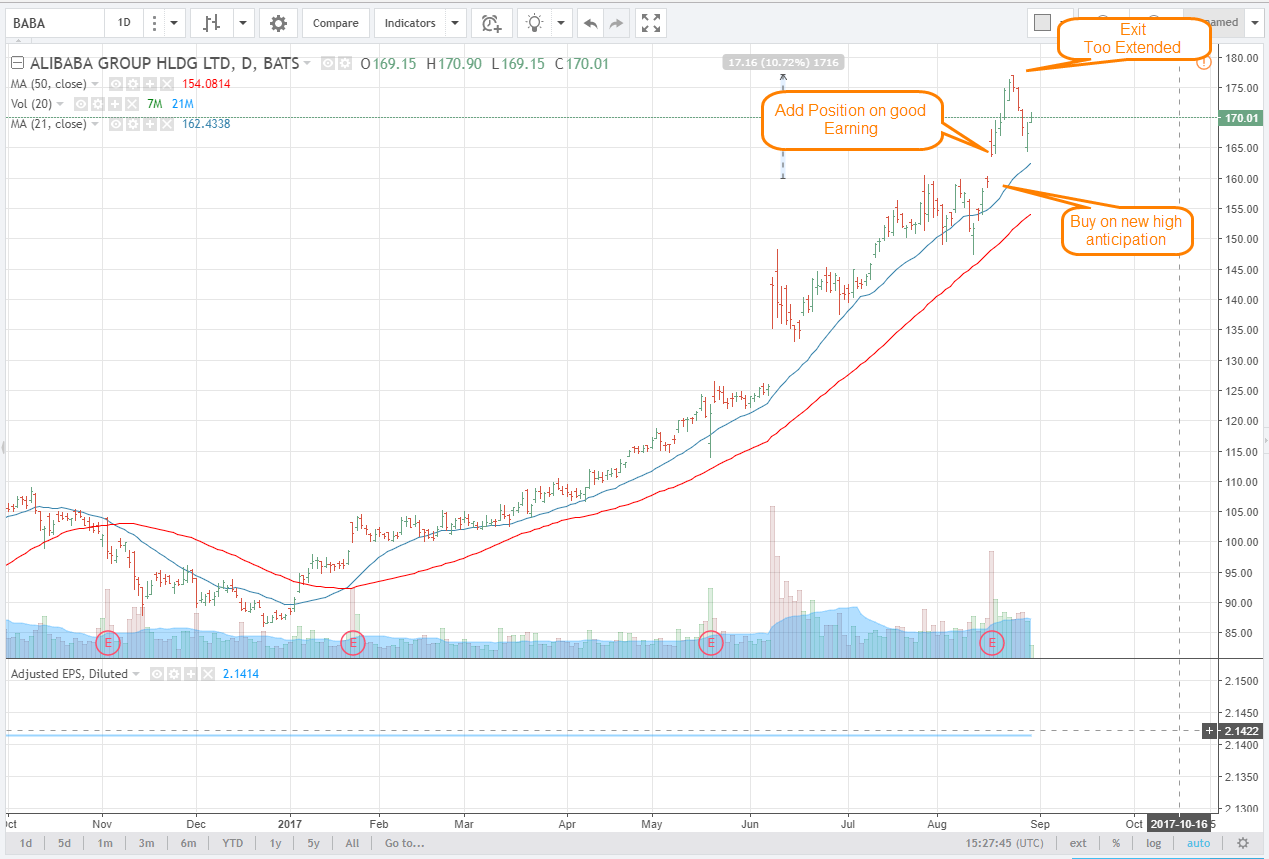Click the earnings E marker in May
1269x859 pixels.
710,643
